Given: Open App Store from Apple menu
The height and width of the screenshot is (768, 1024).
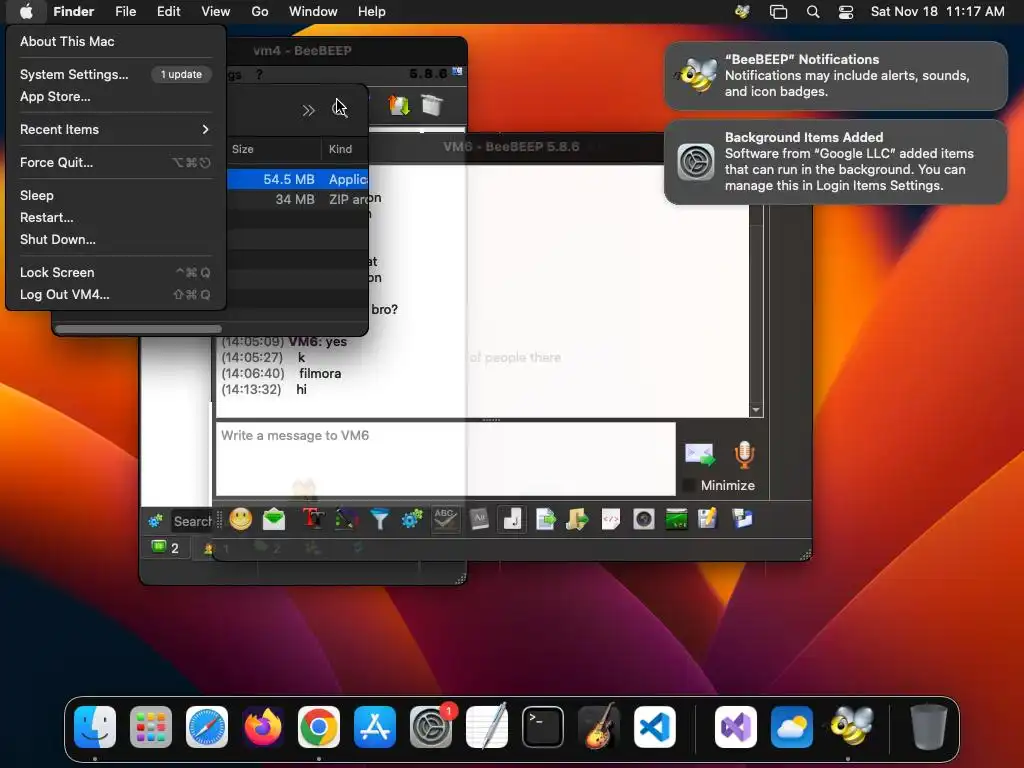Looking at the screenshot, I should click(55, 97).
